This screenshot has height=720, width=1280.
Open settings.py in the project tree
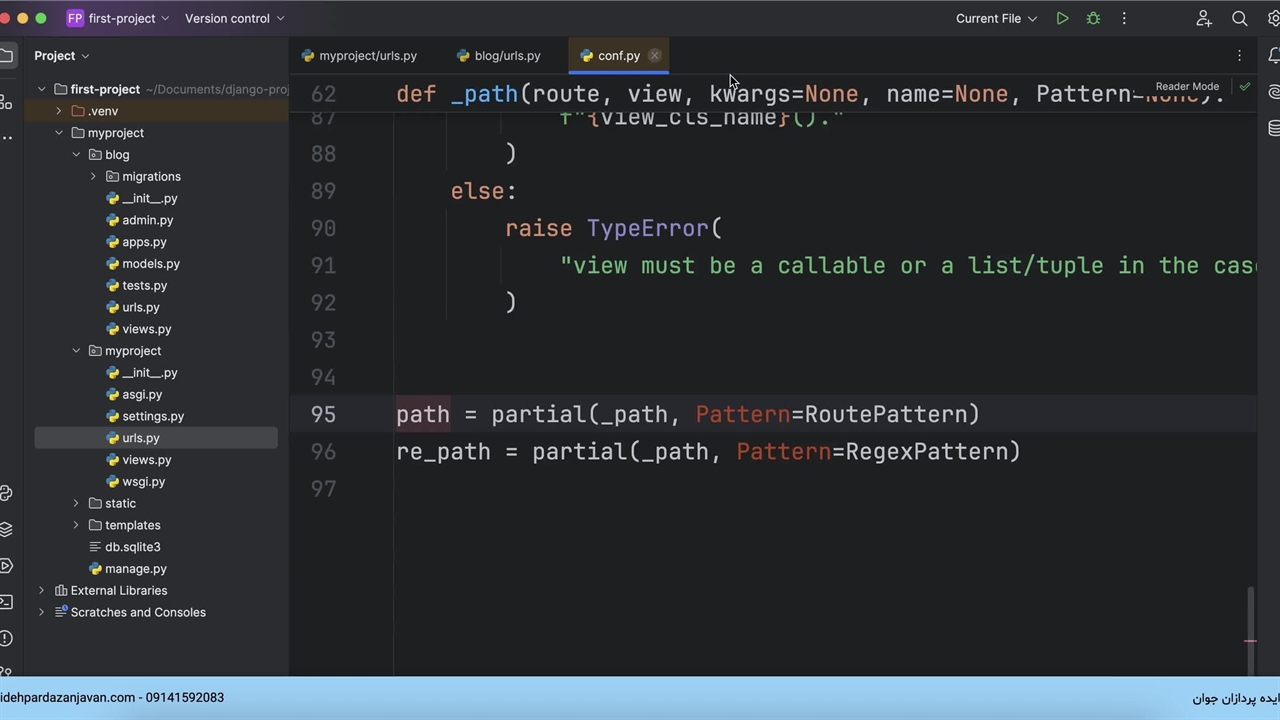click(x=152, y=416)
